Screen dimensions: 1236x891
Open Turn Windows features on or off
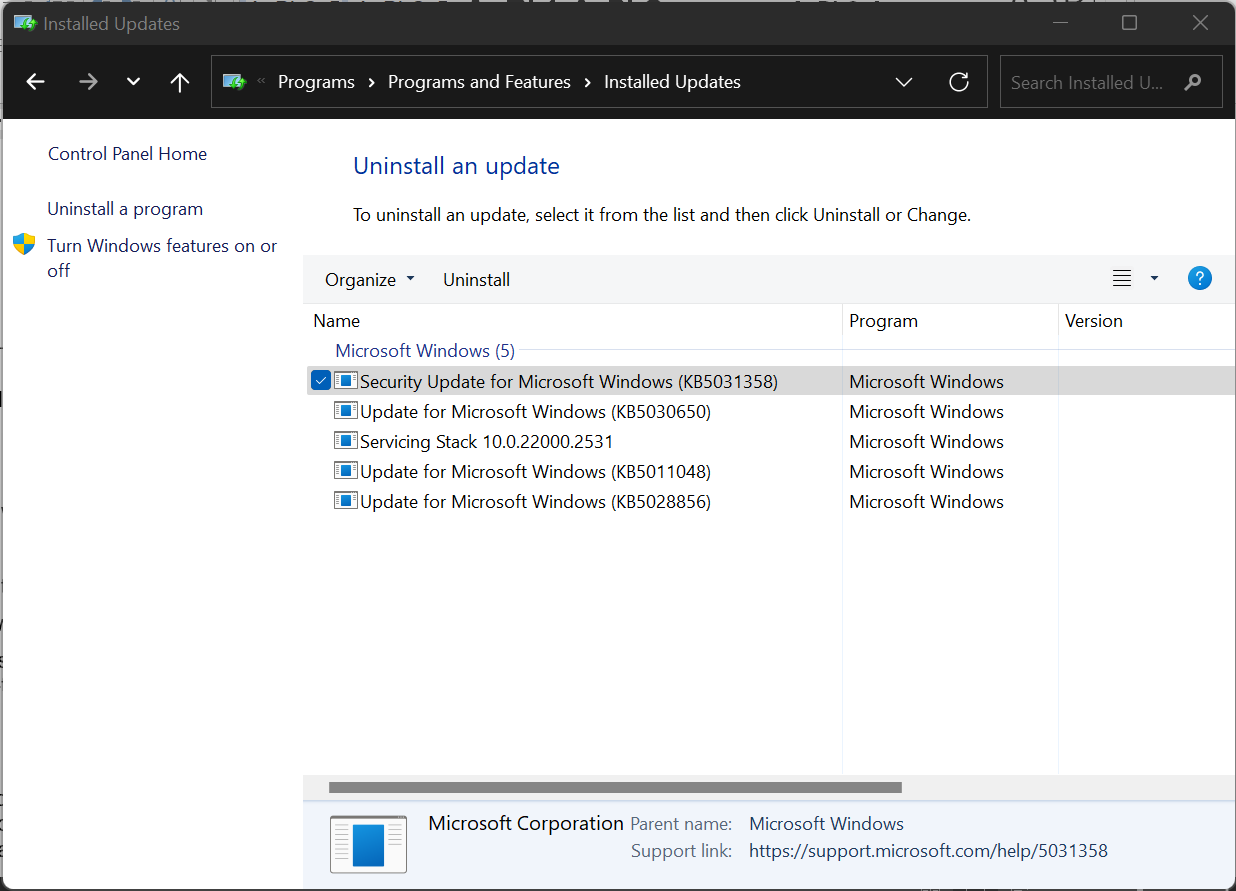(162, 258)
